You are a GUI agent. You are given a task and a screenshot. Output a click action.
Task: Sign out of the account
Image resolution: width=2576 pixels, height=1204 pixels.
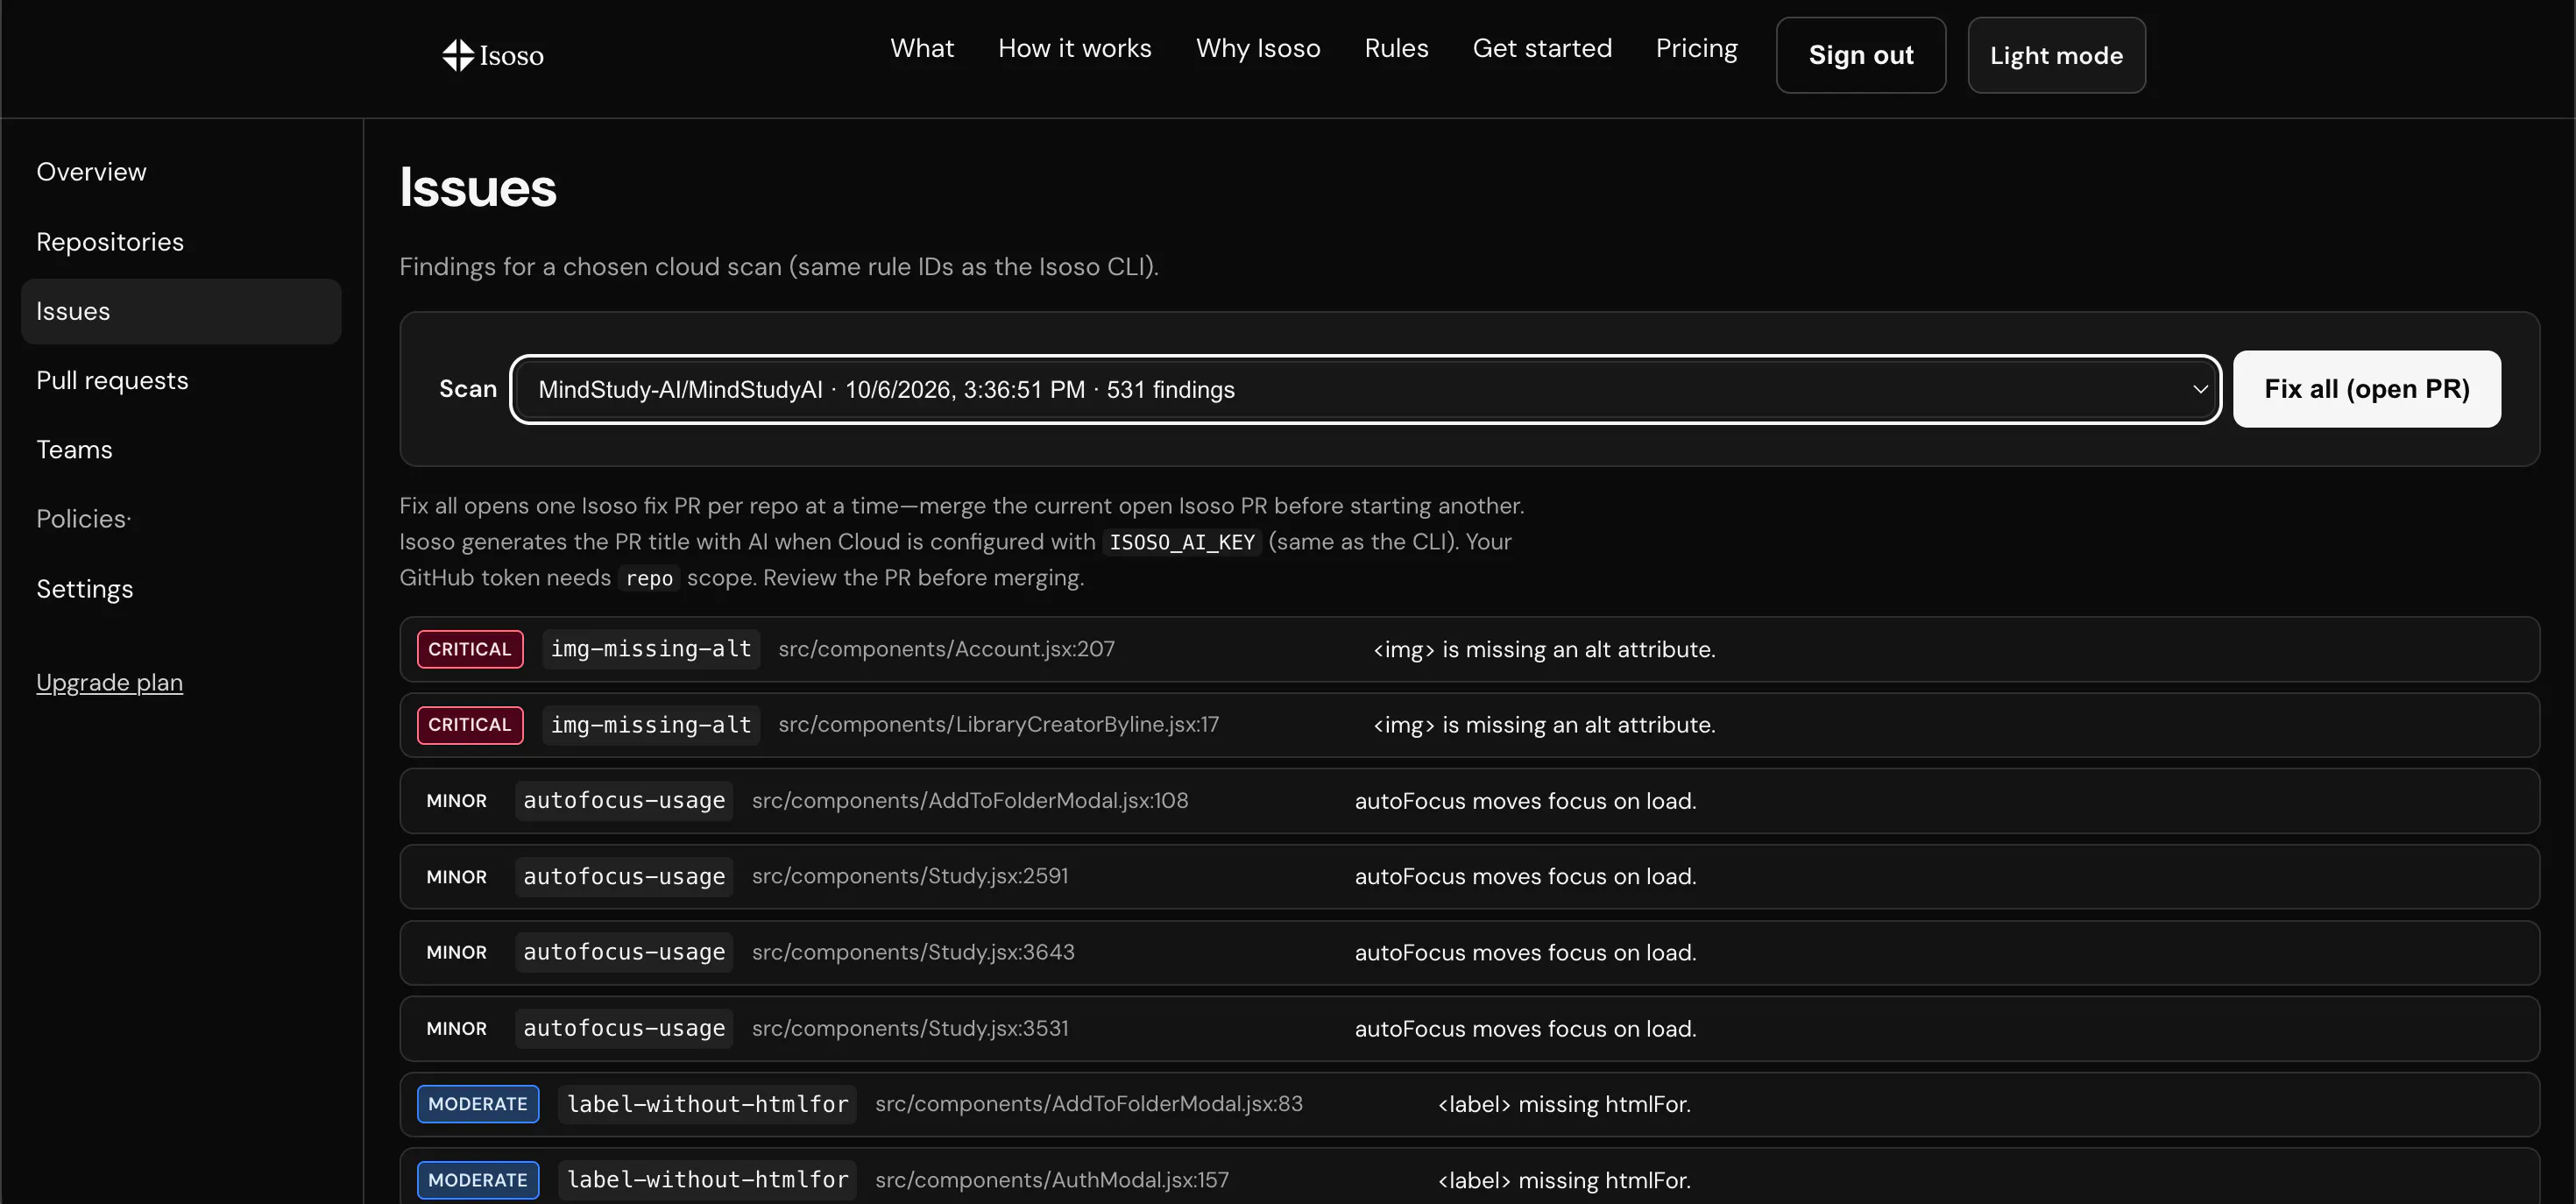click(x=1861, y=55)
